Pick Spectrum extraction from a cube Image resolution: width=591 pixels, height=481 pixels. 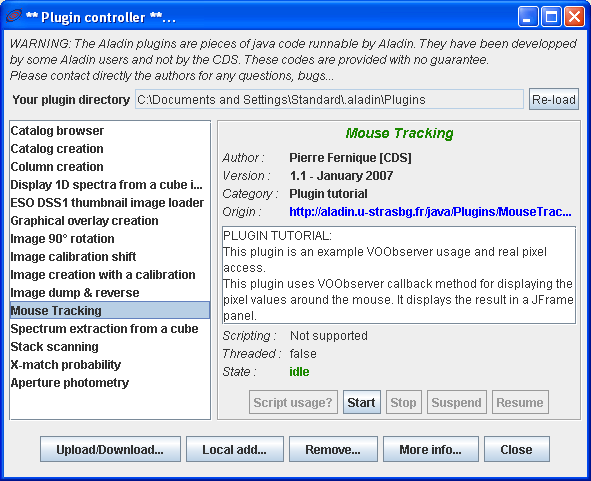pos(110,329)
